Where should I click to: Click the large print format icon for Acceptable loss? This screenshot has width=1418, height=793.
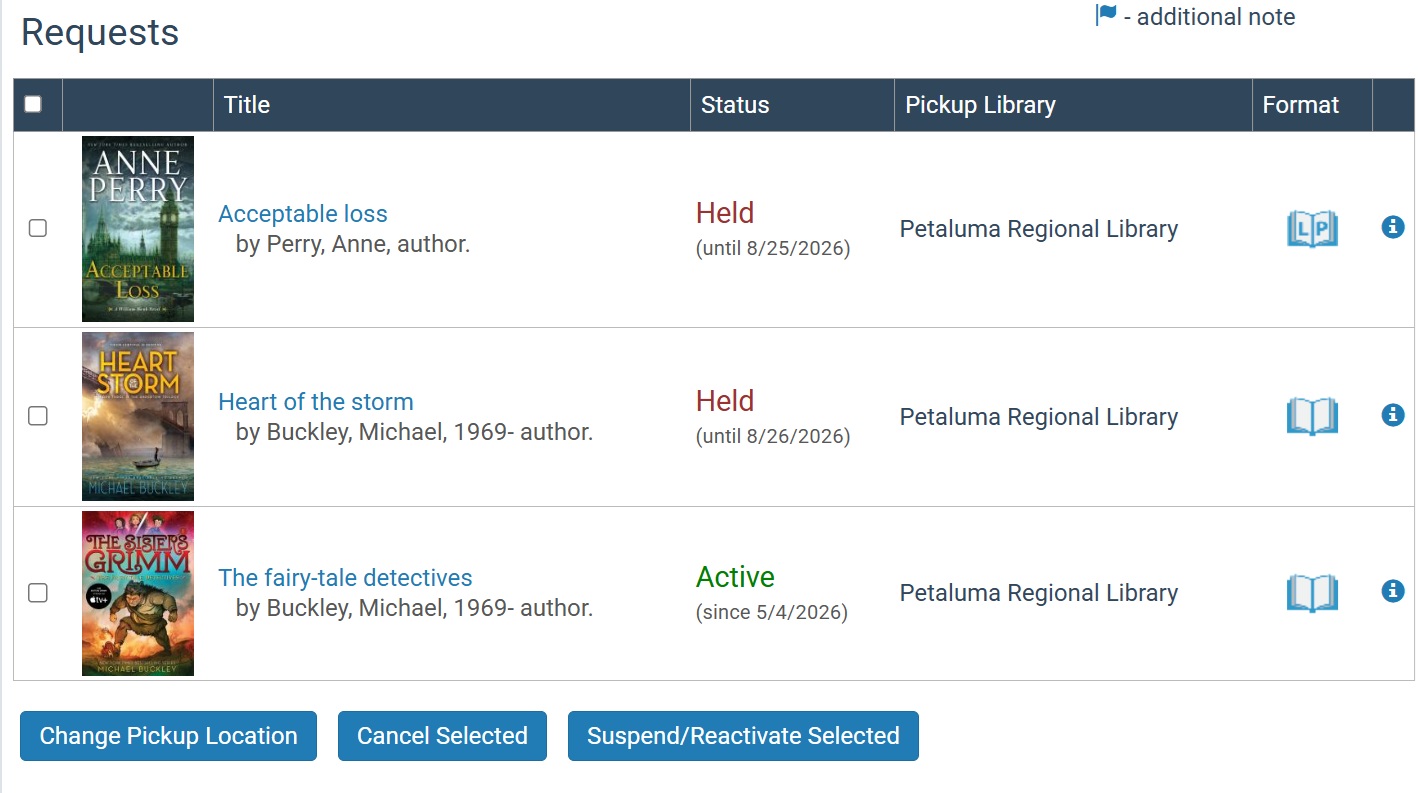(1312, 229)
